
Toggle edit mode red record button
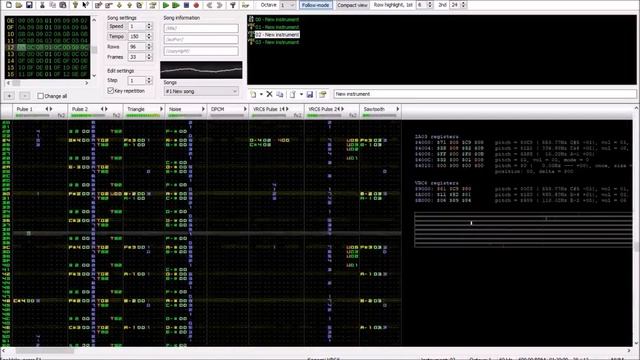point(196,5)
